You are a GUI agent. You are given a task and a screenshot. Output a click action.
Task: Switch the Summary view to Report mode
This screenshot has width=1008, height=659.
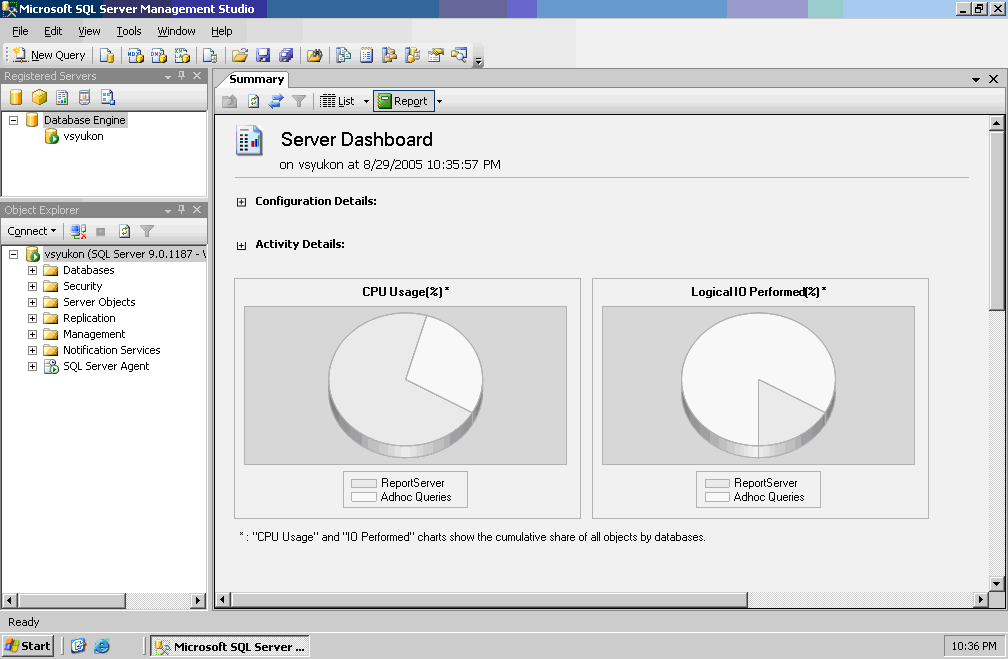coord(403,100)
